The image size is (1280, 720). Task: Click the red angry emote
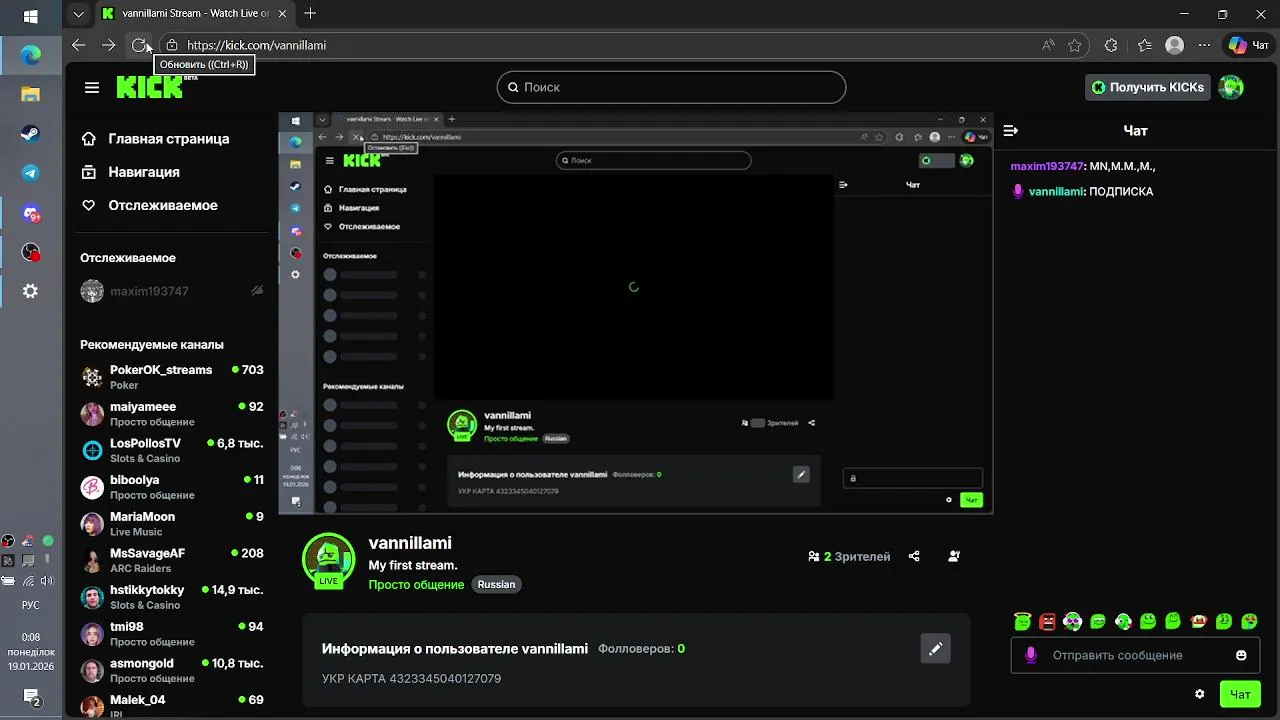(x=1047, y=621)
